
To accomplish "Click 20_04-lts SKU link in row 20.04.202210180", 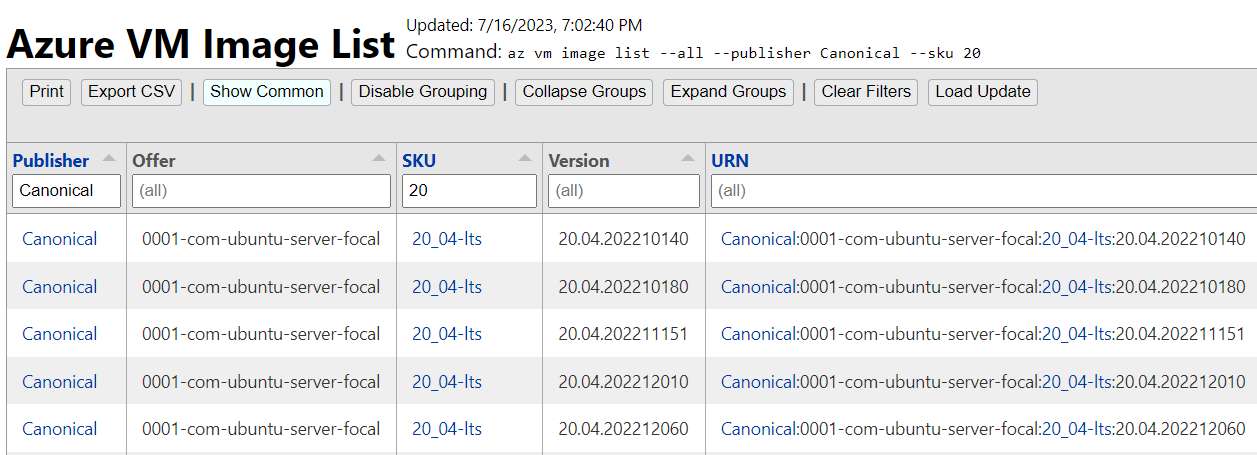I will pos(447,287).
